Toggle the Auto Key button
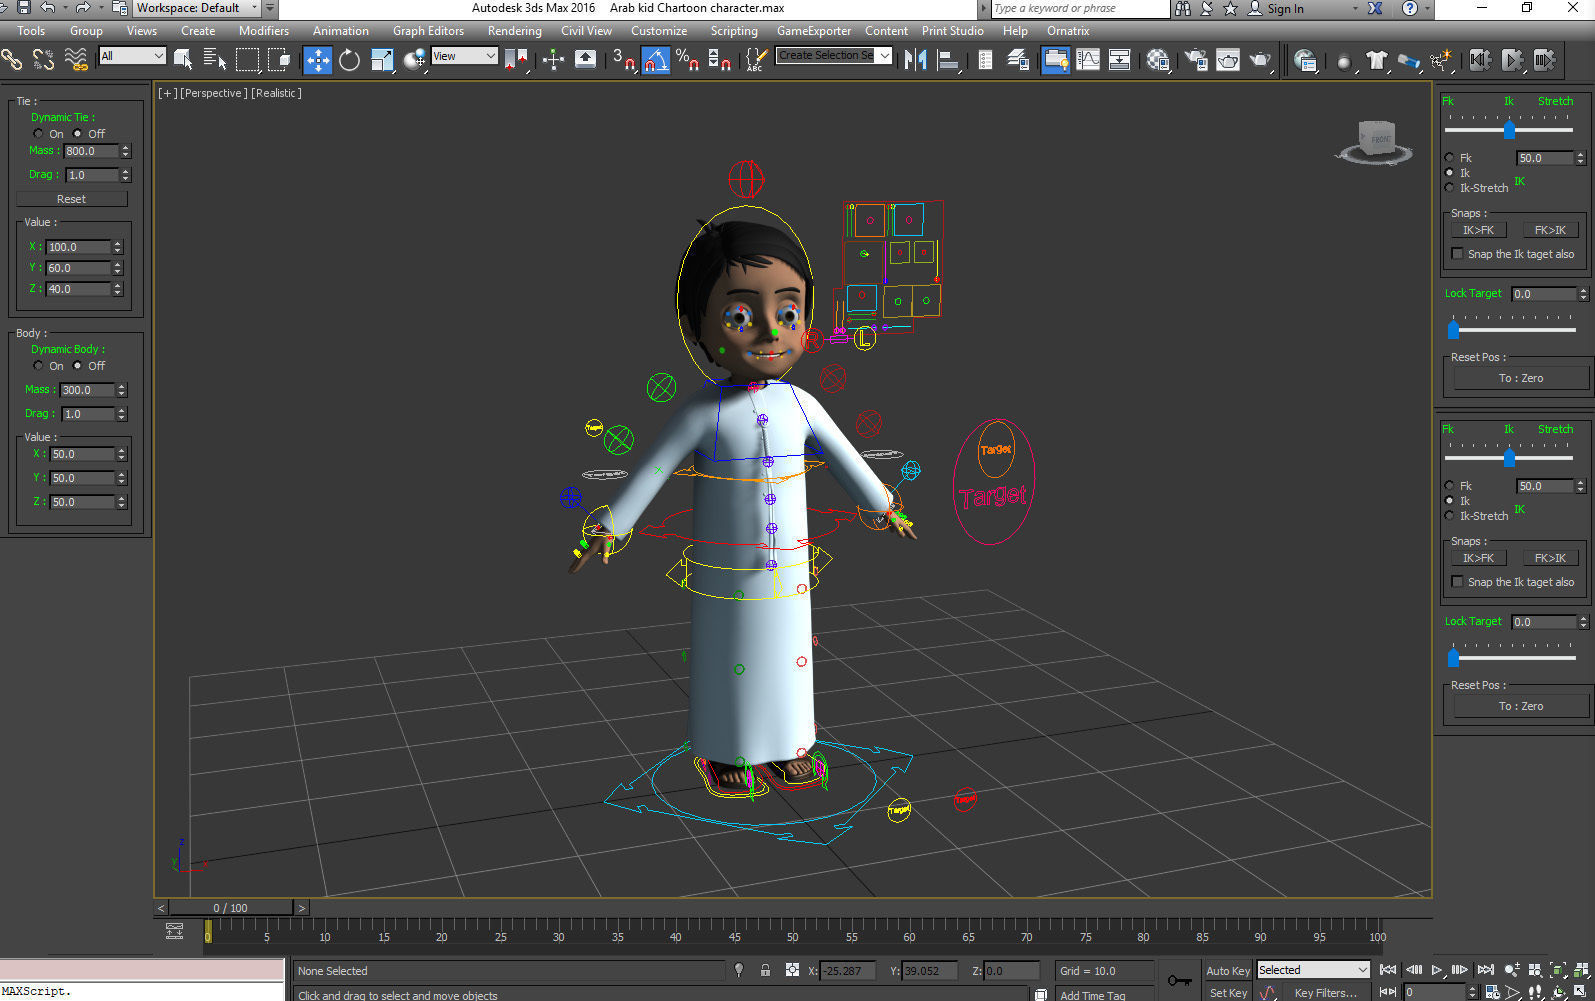 click(x=1228, y=971)
